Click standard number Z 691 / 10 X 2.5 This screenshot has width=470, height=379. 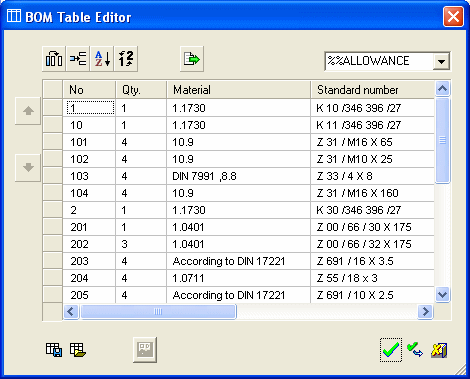point(372,295)
